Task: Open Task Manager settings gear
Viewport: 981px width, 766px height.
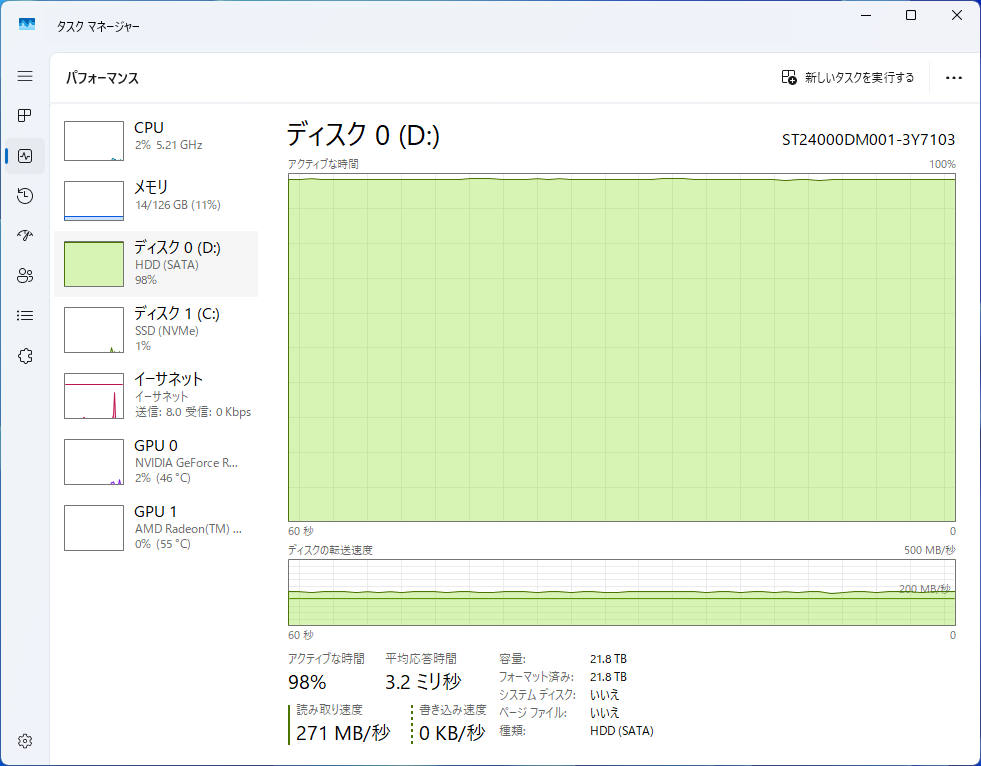Action: click(25, 741)
